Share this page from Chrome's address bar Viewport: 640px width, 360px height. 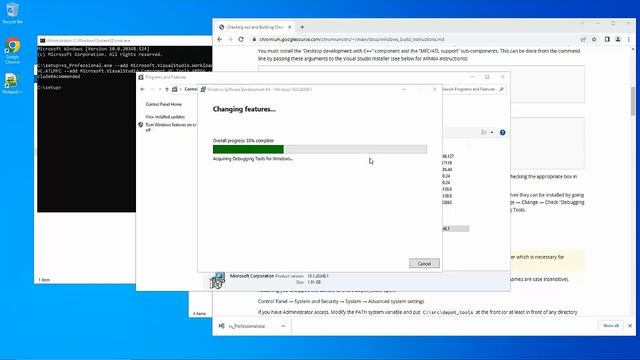point(583,39)
